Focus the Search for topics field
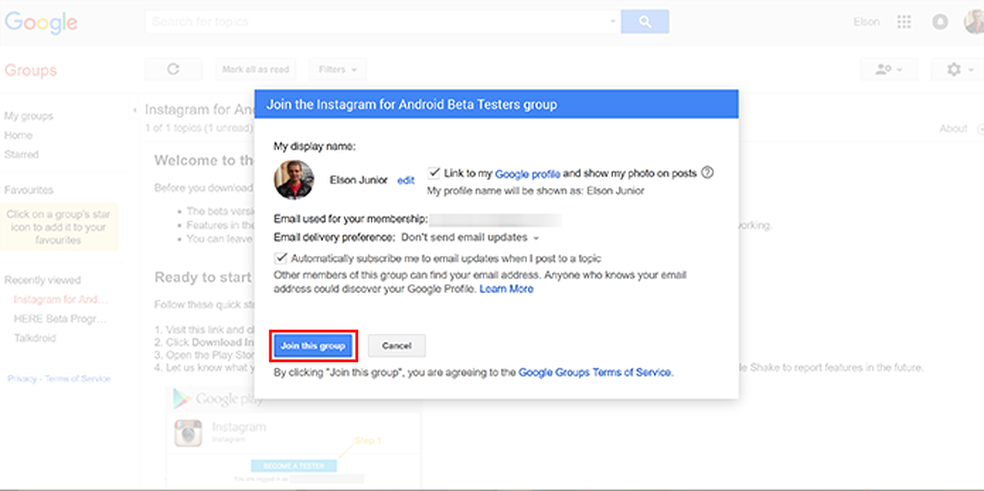 (377, 21)
